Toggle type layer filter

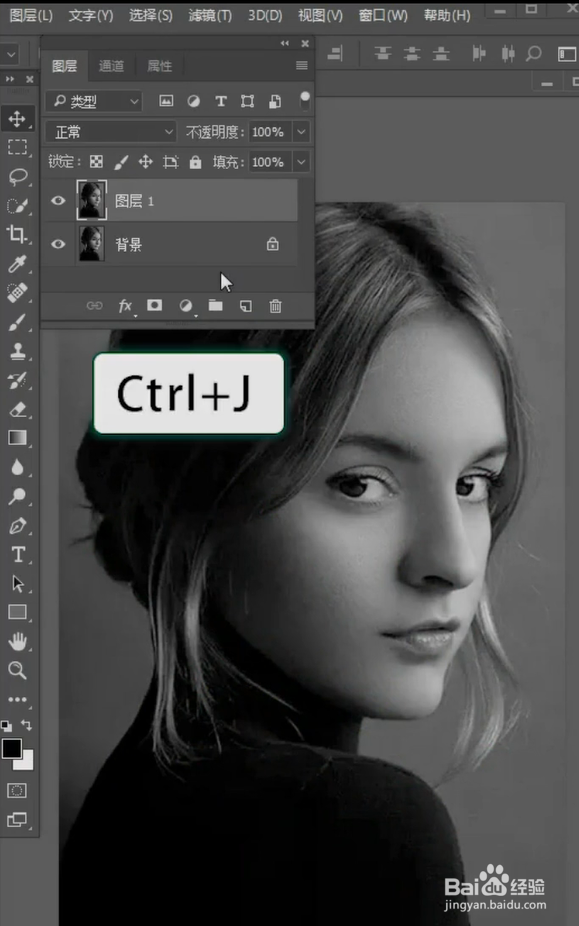click(220, 101)
